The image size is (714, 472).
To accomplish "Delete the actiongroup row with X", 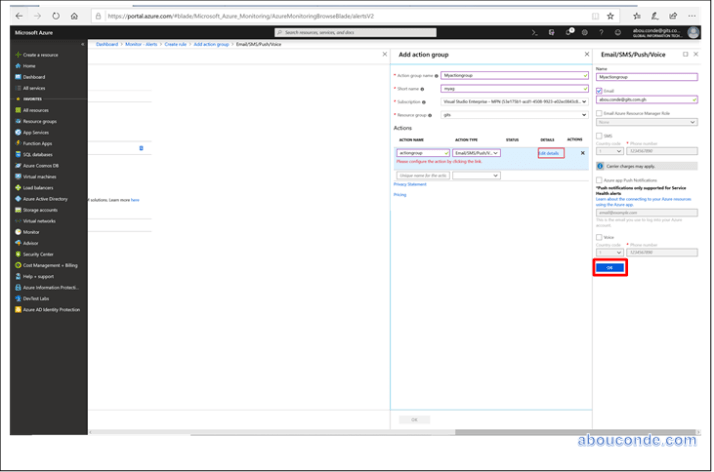I will pyautogui.click(x=583, y=152).
